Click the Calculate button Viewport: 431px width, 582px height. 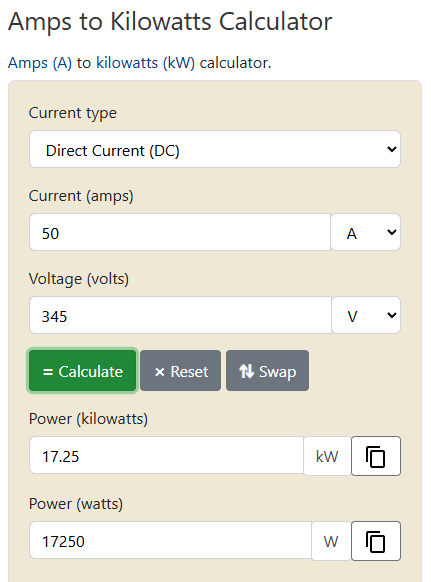(x=82, y=371)
